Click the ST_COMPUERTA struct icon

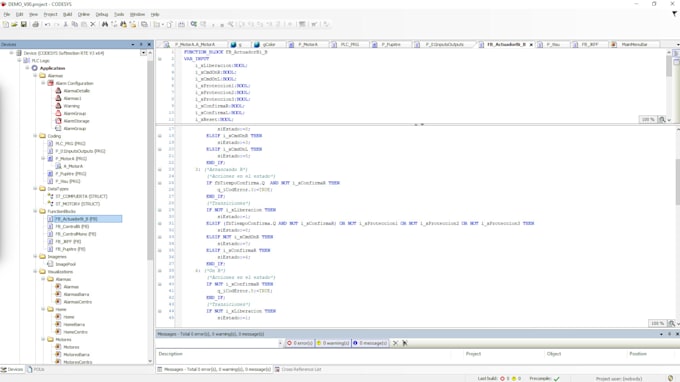pos(50,196)
